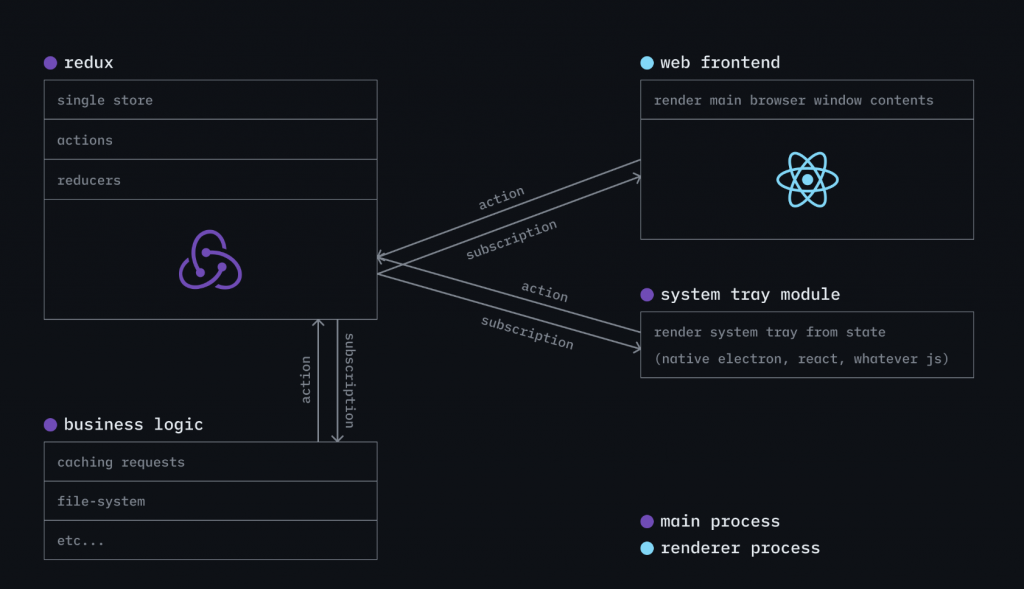Screen dimensions: 1024x589
Task: Select the web frontend heading
Action: (x=720, y=63)
